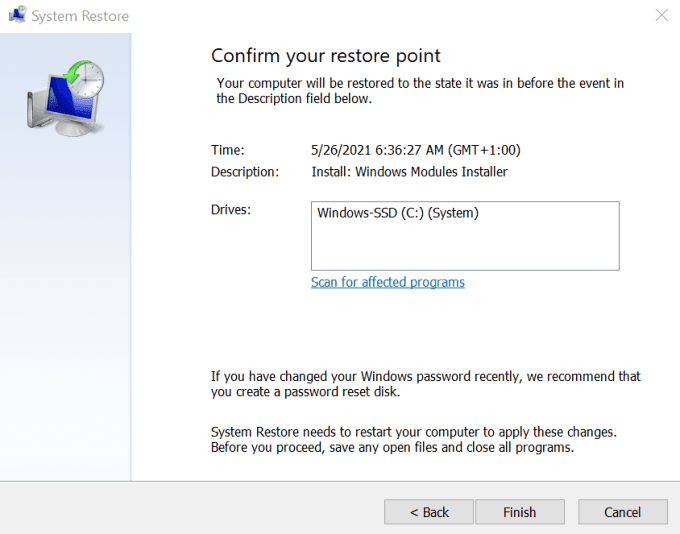Close the System Restore dialog window
This screenshot has height=534, width=680.
(661, 16)
